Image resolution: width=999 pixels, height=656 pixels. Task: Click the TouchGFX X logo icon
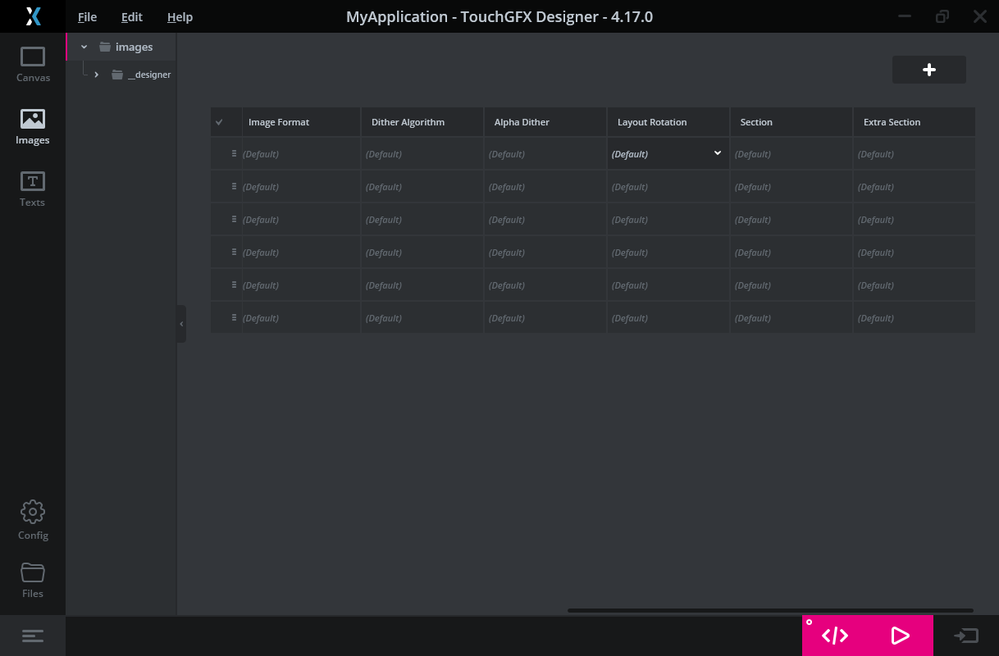[x=32, y=16]
